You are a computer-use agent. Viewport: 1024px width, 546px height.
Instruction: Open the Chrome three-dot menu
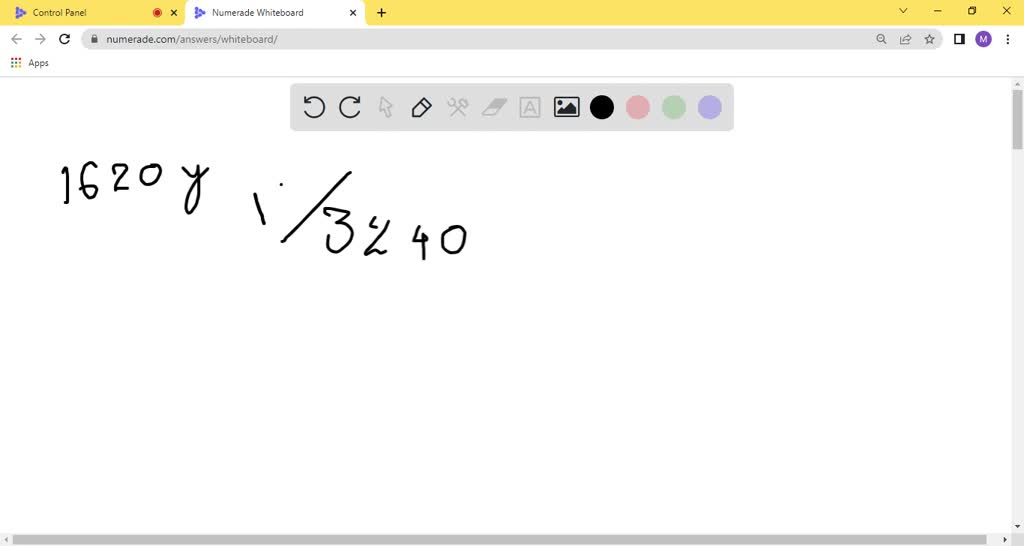[x=1008, y=39]
